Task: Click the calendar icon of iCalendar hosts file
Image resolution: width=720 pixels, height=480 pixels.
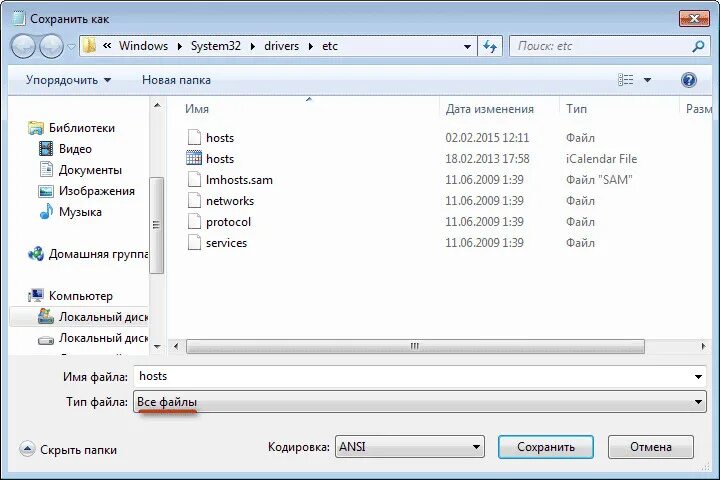Action: pos(194,158)
